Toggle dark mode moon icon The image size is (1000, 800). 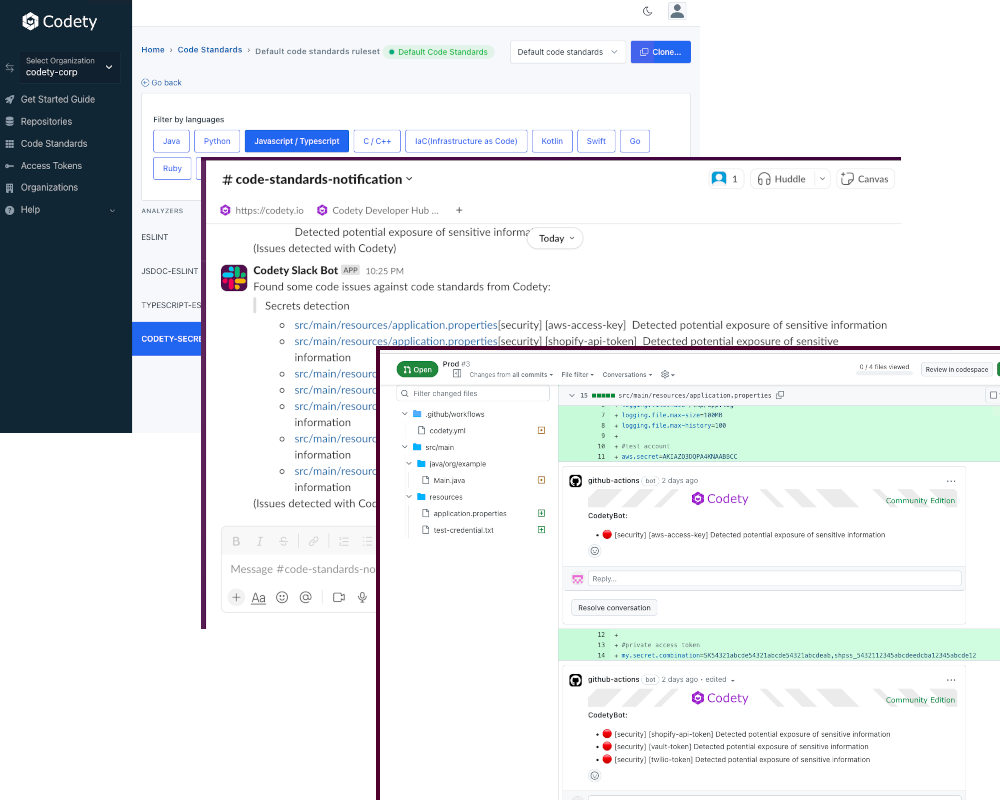(x=647, y=11)
